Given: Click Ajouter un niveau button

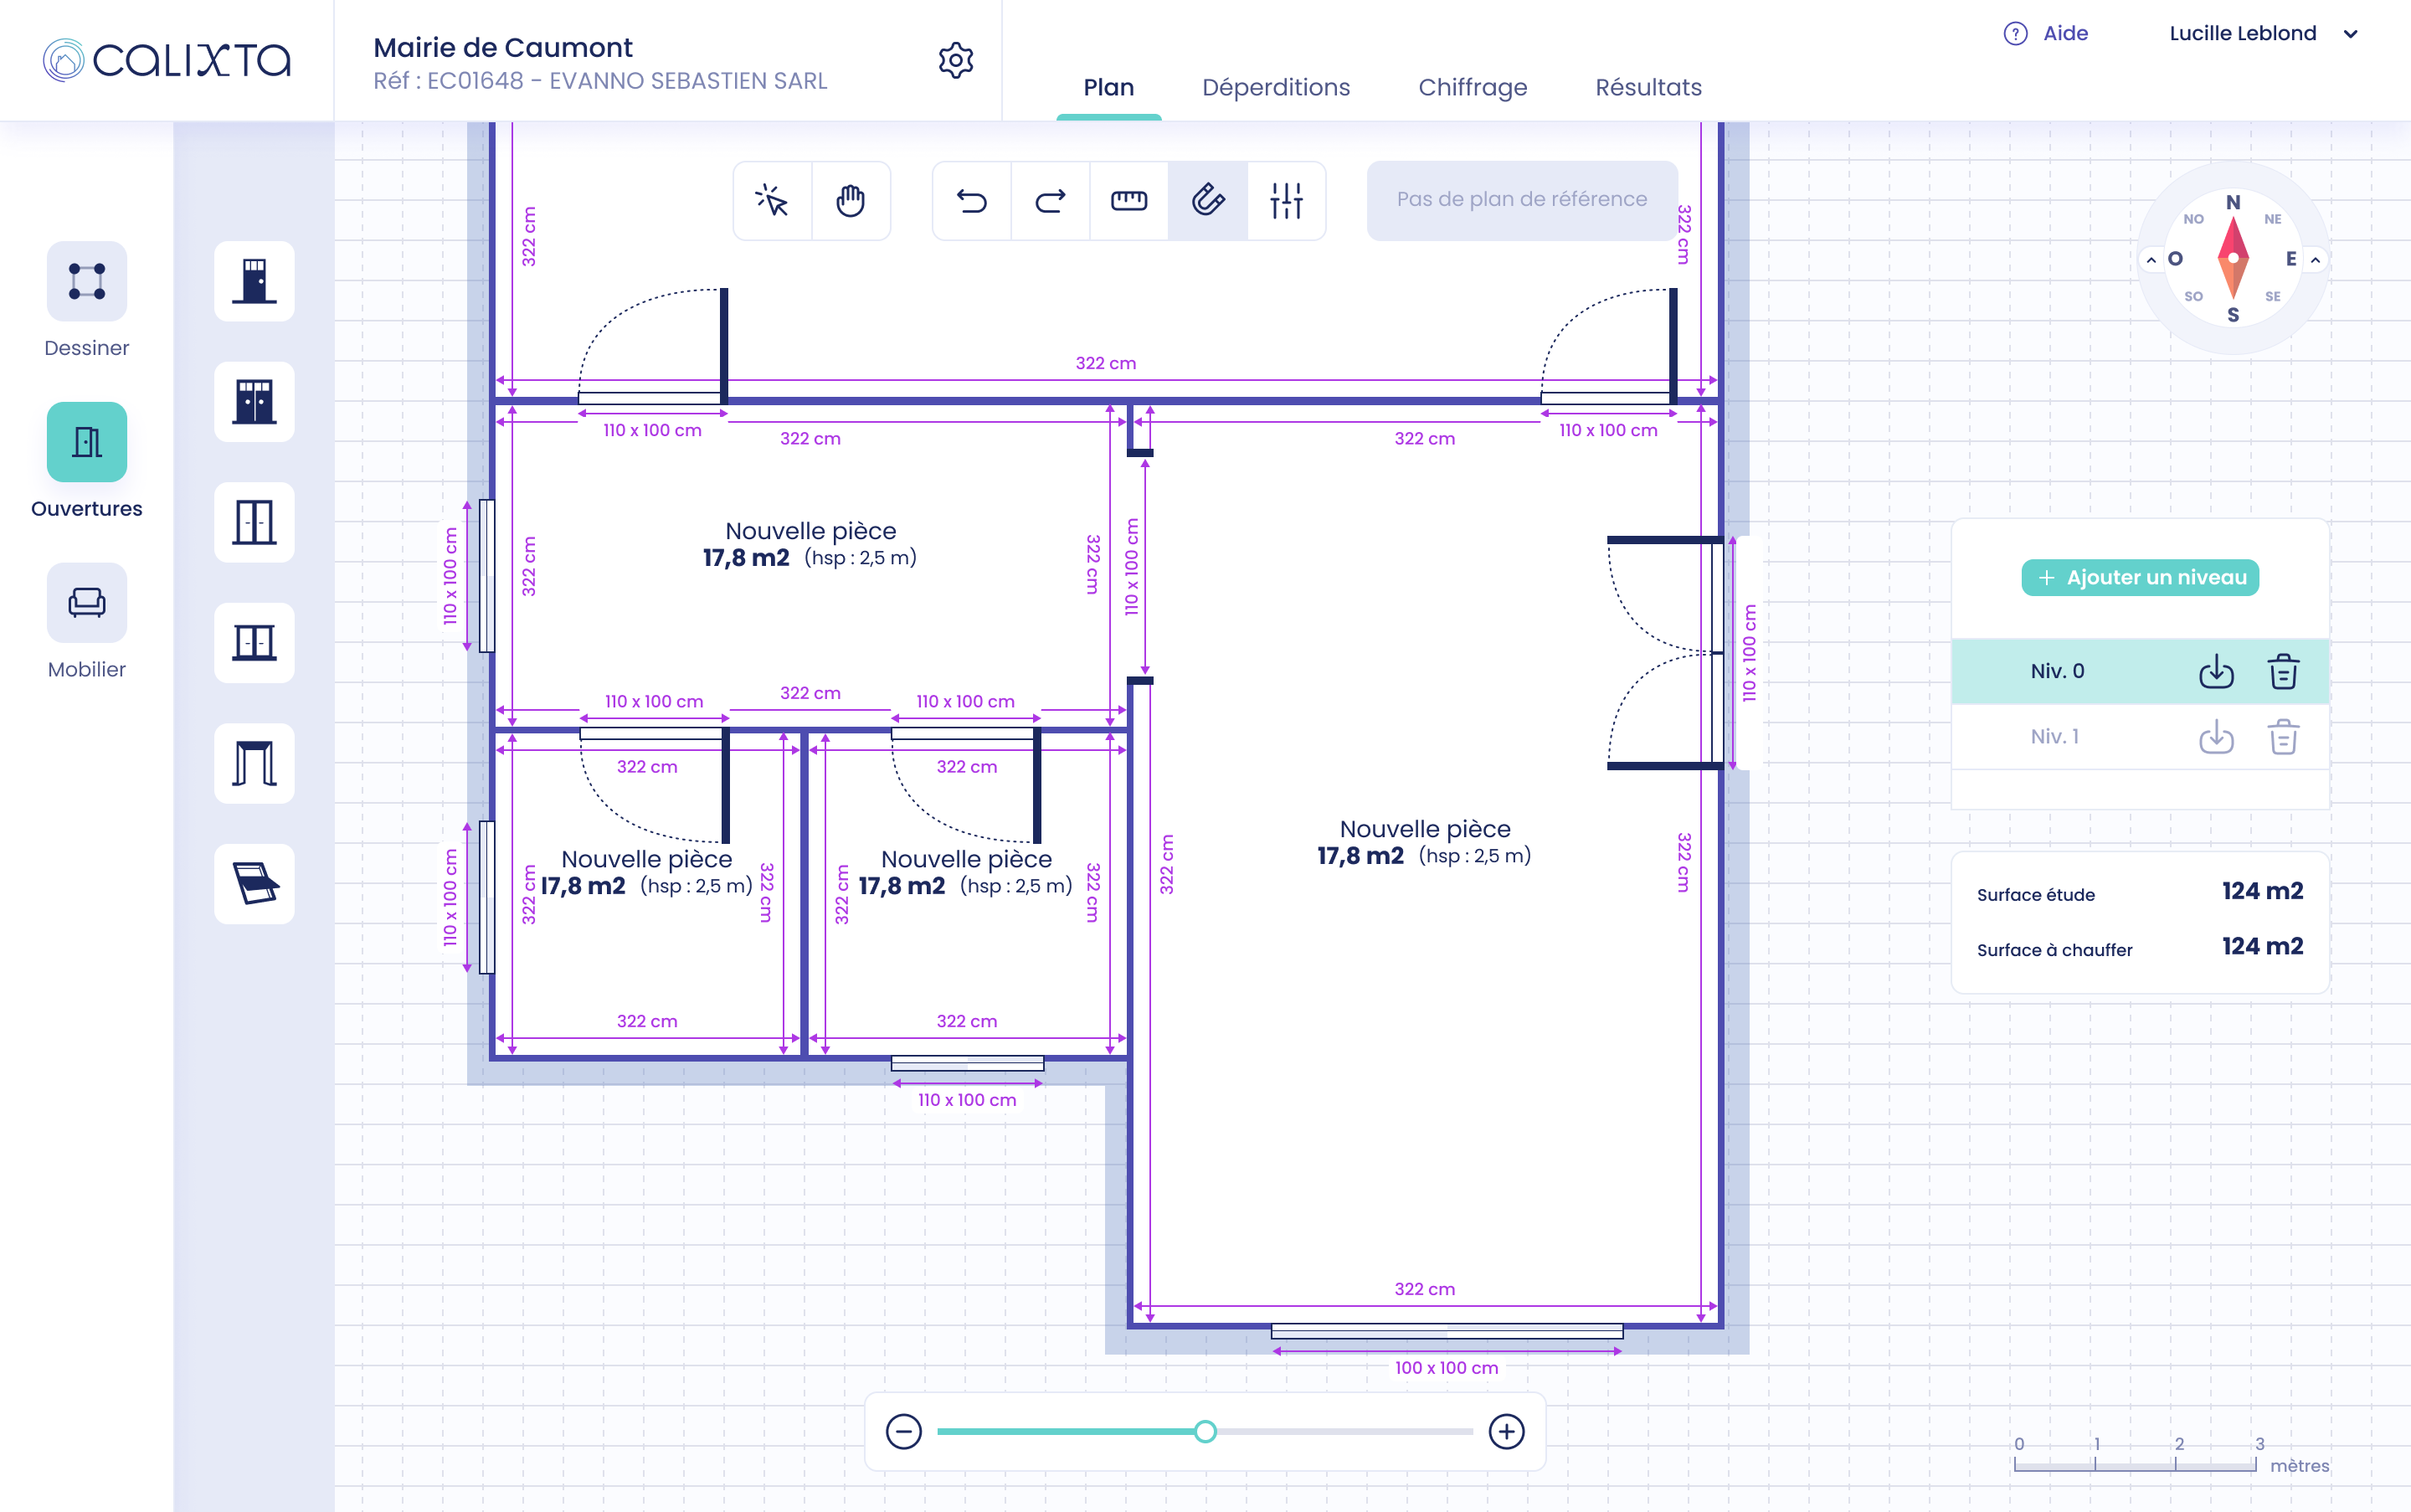Looking at the screenshot, I should [x=2140, y=578].
